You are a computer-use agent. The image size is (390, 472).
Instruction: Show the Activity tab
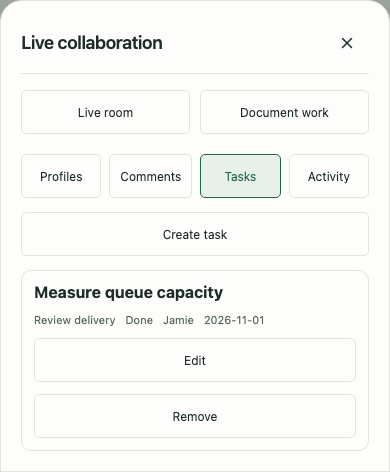329,176
